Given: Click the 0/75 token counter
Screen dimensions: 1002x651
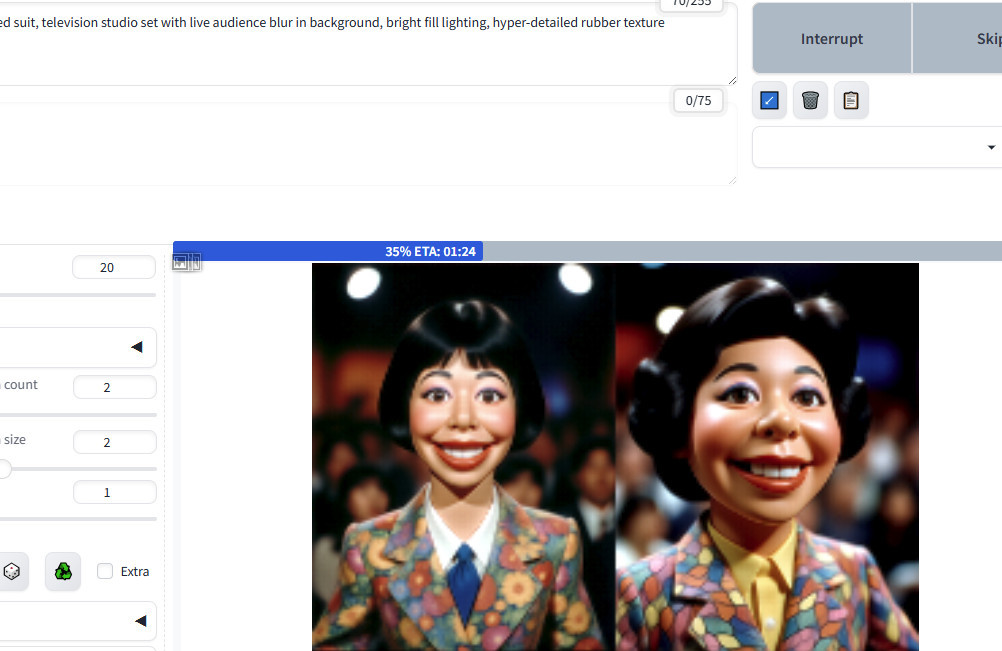Looking at the screenshot, I should (x=698, y=100).
